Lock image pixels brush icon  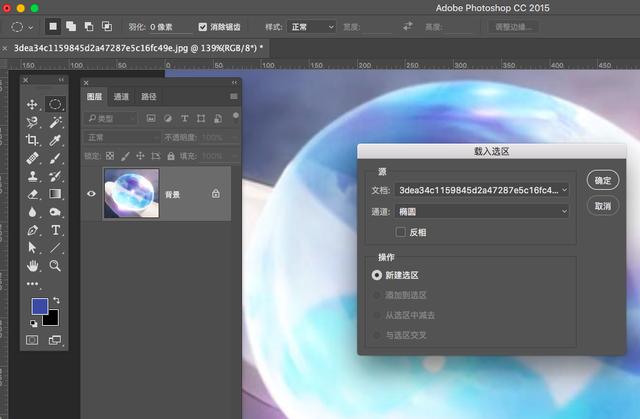pos(125,156)
